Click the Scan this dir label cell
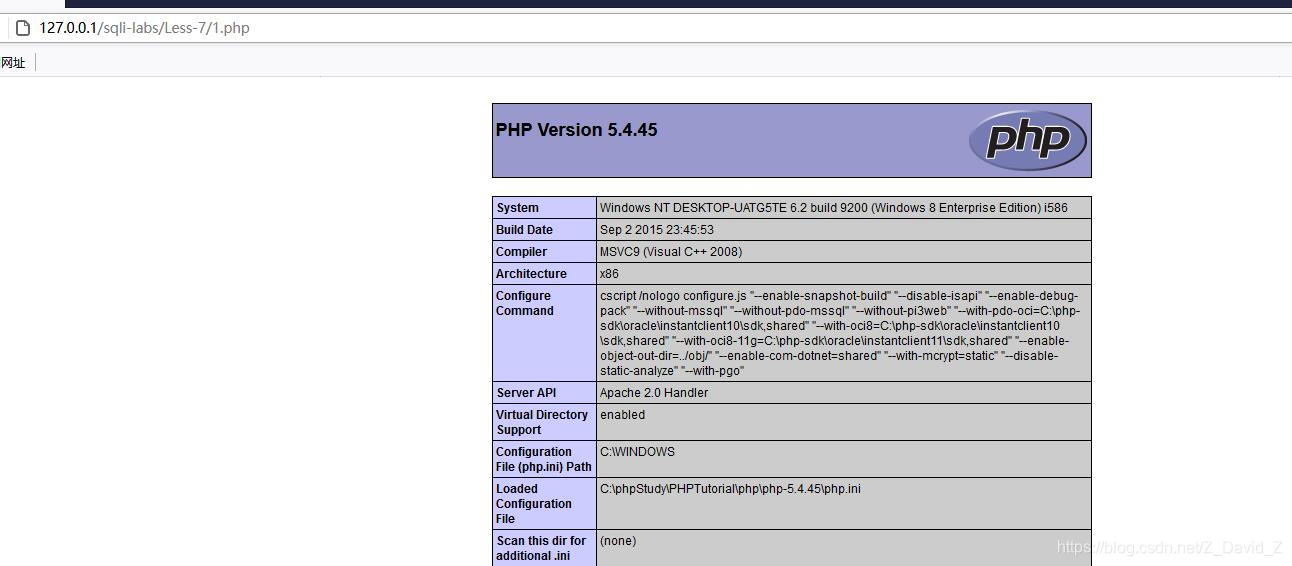1292x566 pixels. click(545, 548)
